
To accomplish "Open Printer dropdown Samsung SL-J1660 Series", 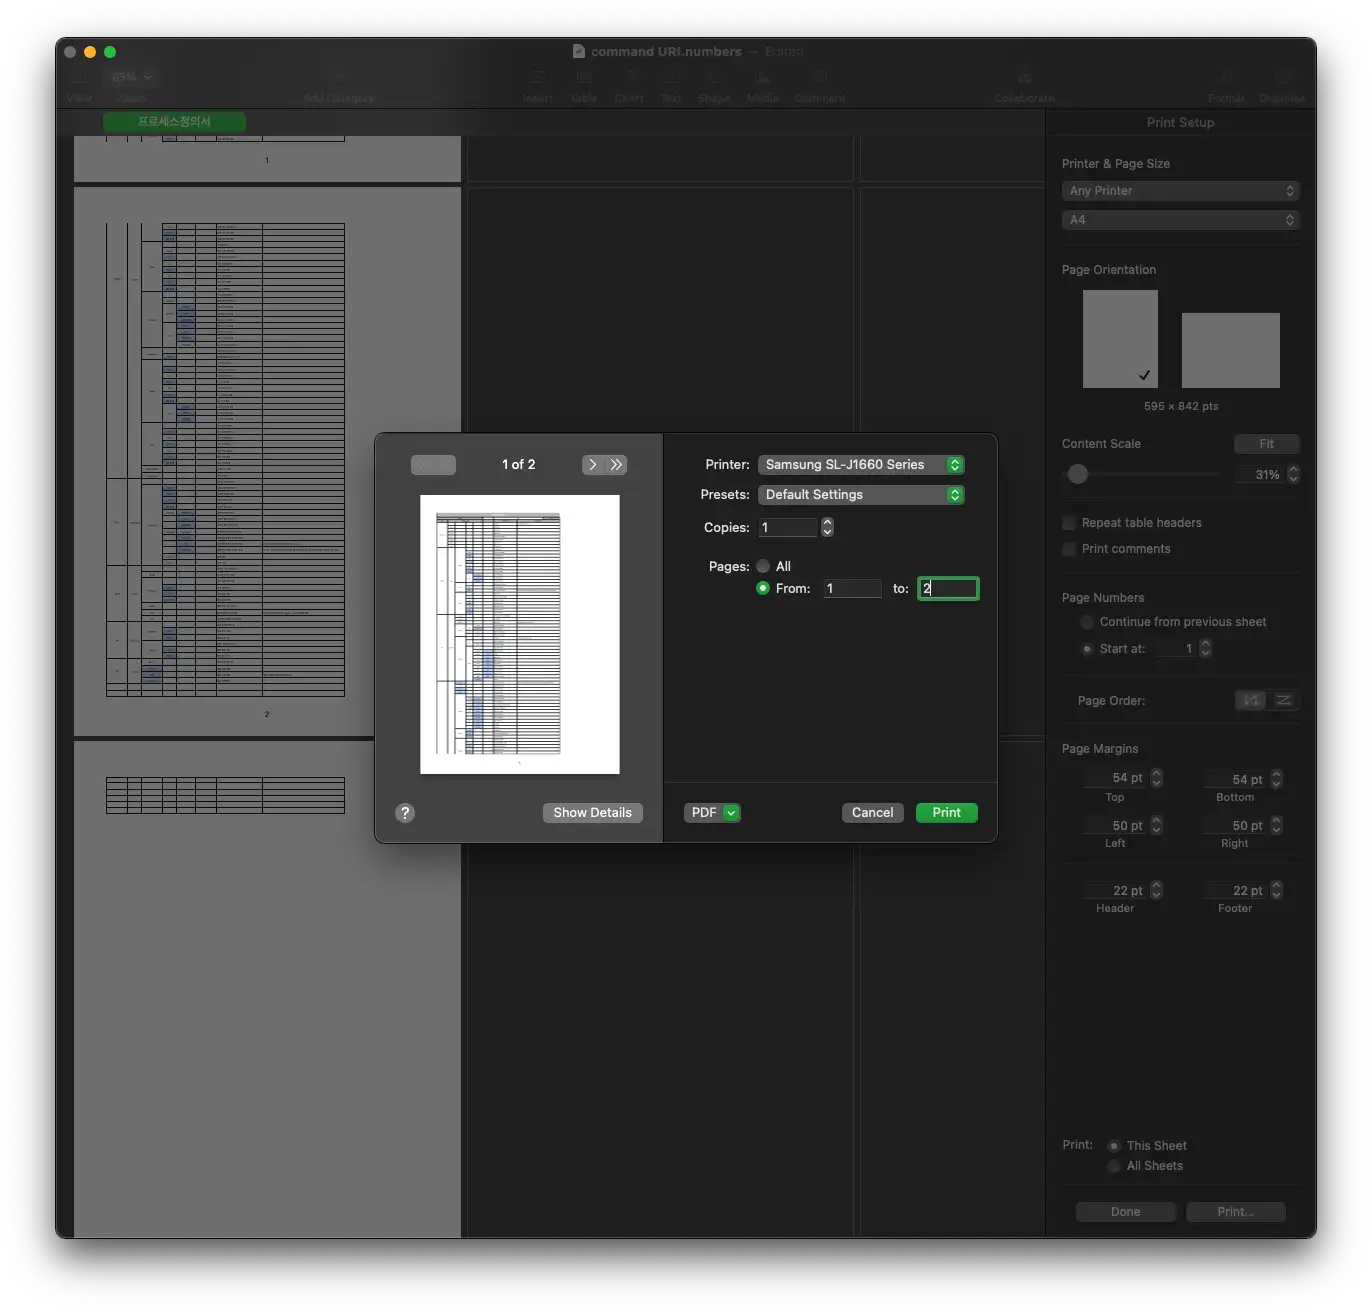I will (861, 465).
